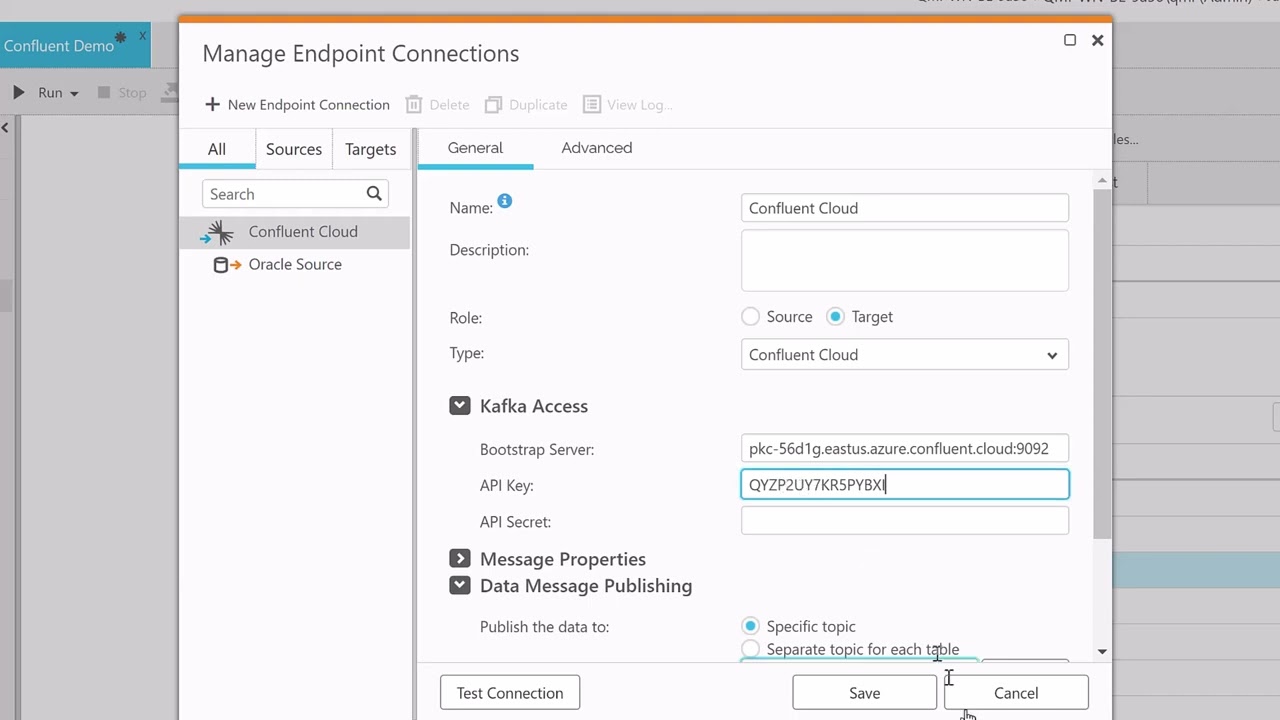1280x720 pixels.
Task: Click the 'Publish the data to:' label
Action: pyautogui.click(x=544, y=627)
